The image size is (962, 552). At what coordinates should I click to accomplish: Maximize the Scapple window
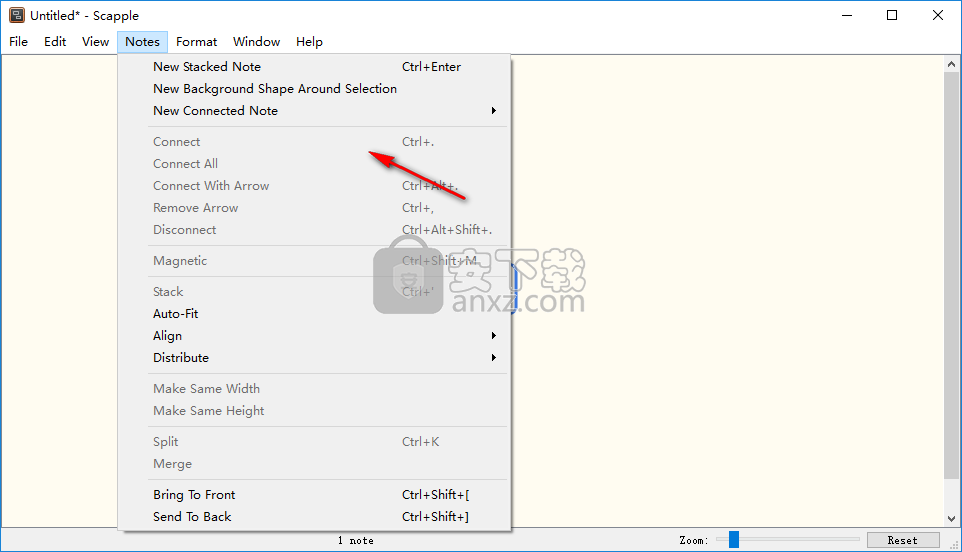coord(892,15)
